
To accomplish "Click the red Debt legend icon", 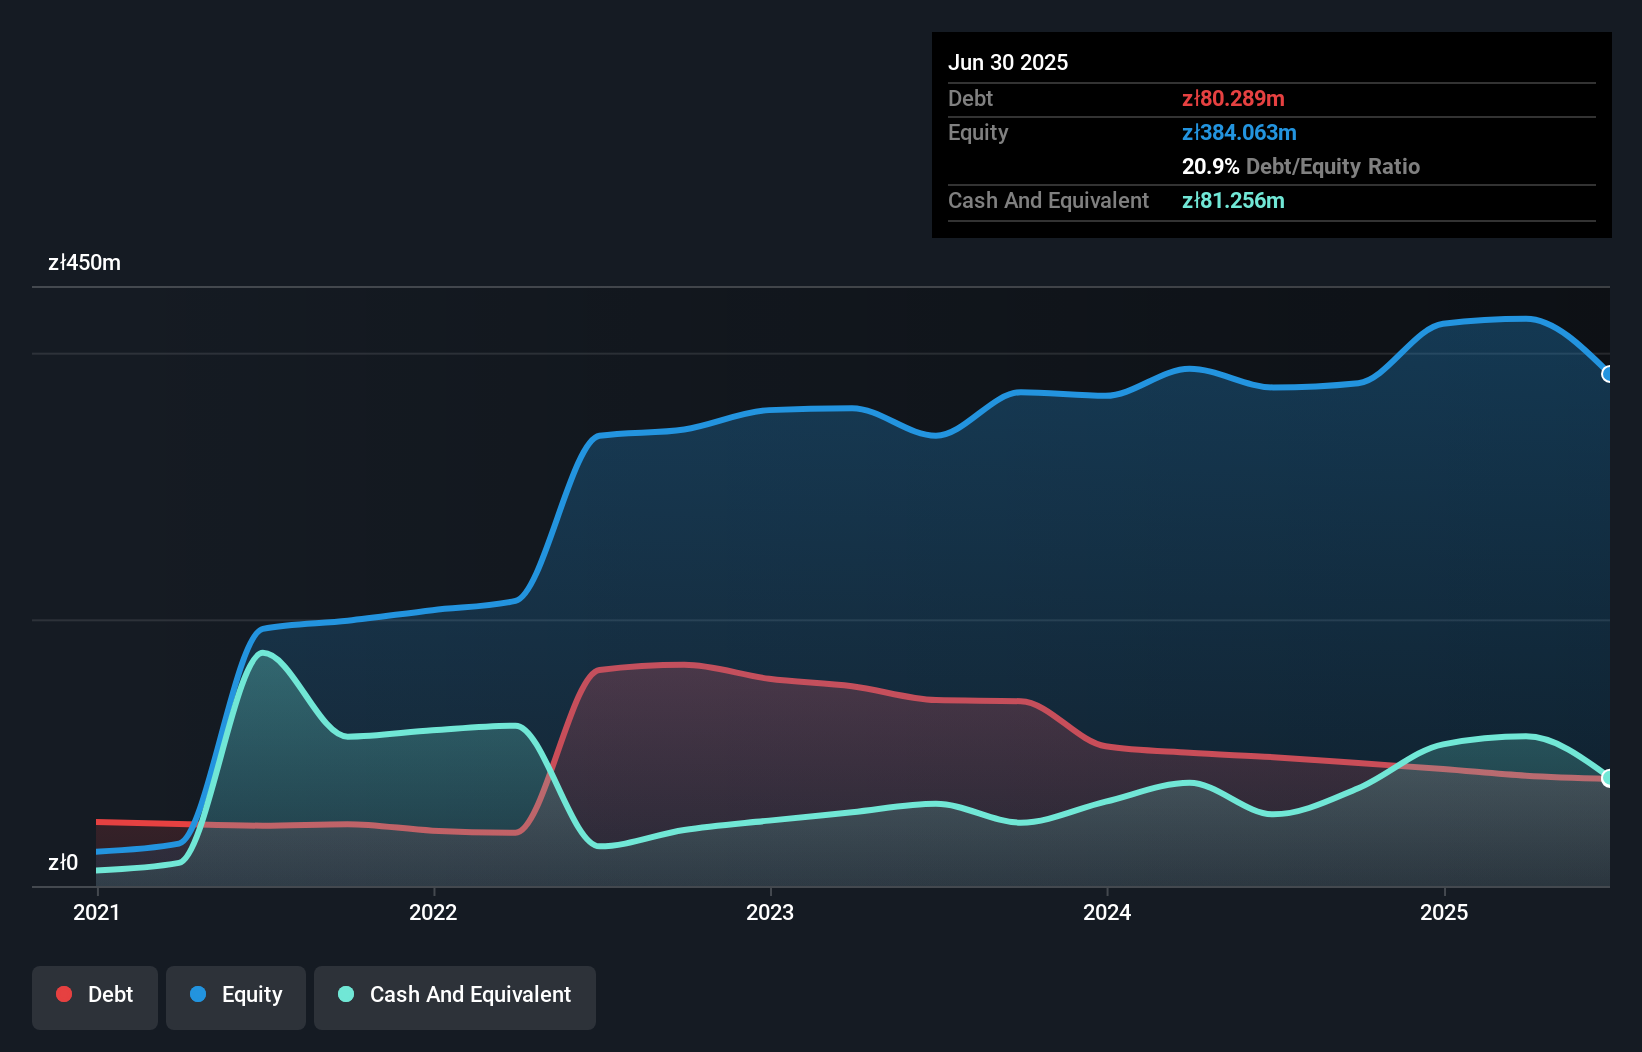I will tap(64, 994).
